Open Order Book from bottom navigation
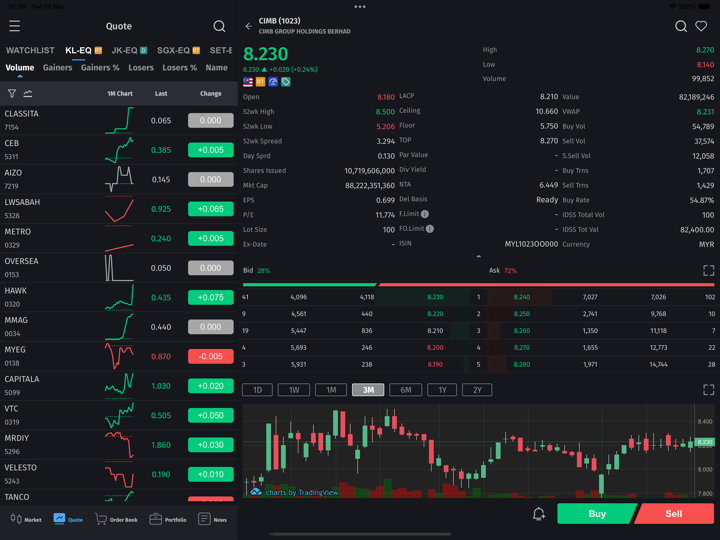This screenshot has width=720, height=540. [116, 519]
